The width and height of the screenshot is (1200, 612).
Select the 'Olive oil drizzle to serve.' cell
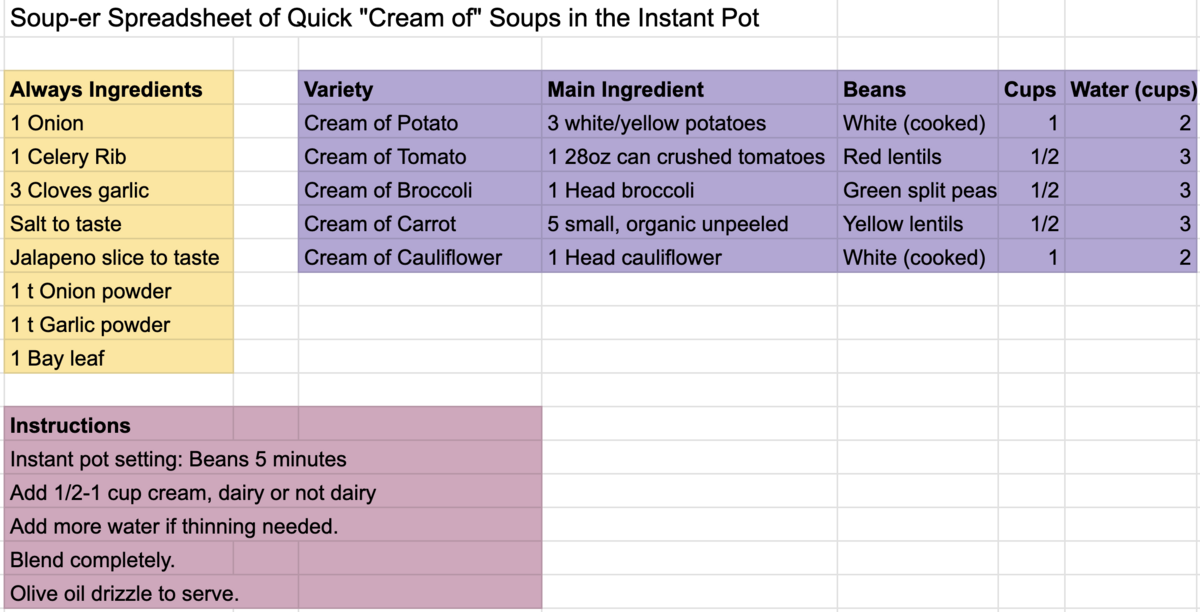click(x=273, y=593)
